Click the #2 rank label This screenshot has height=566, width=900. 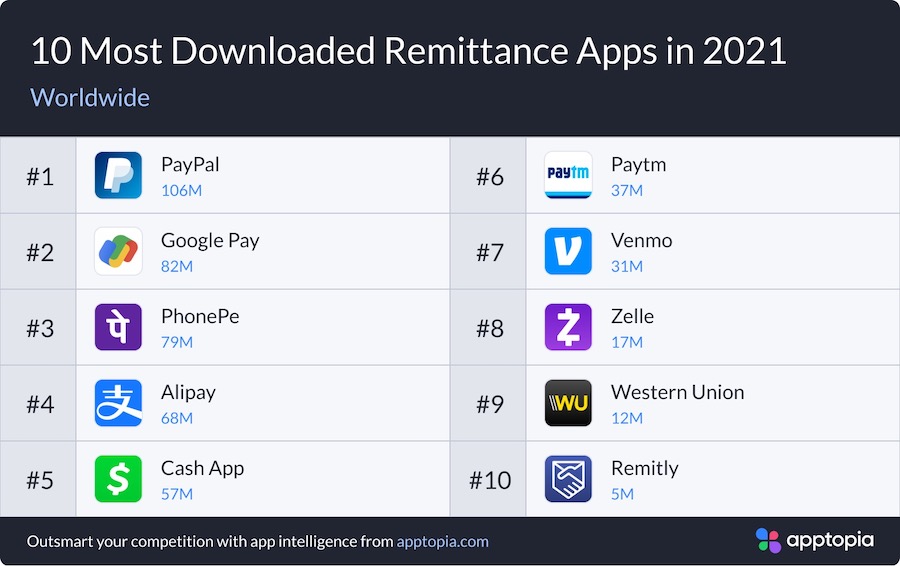40,253
